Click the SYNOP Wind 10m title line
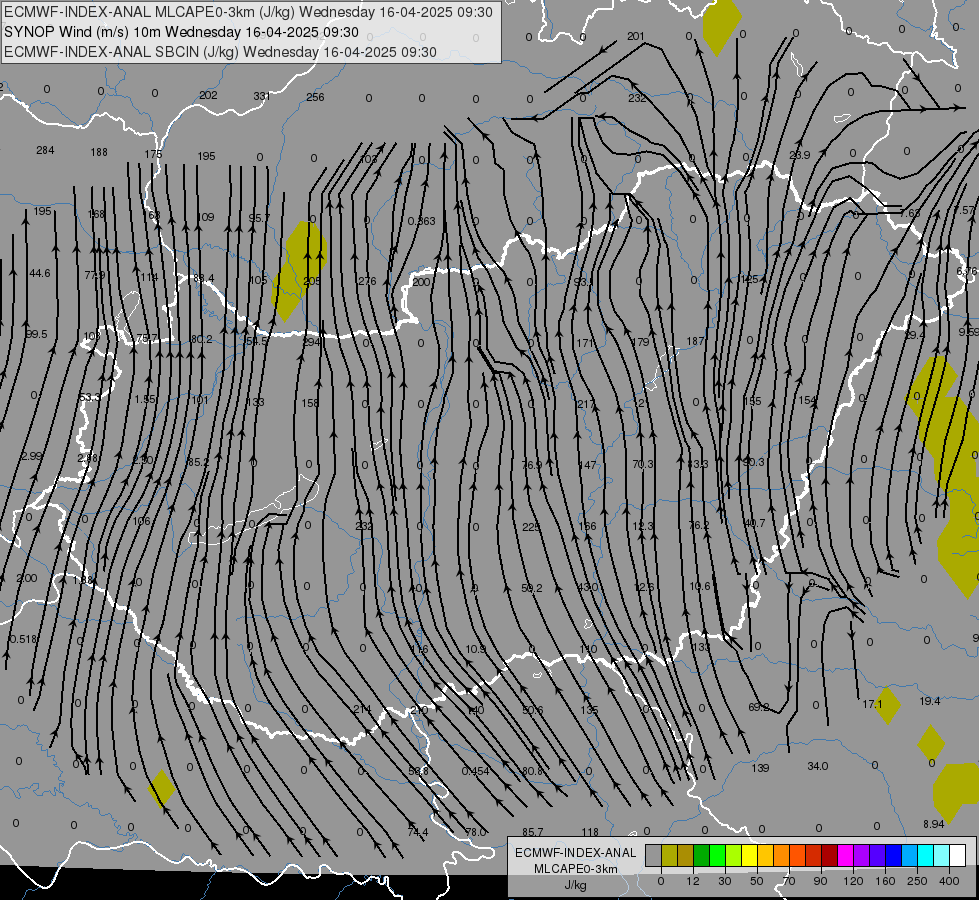This screenshot has width=979, height=900. pos(181,32)
